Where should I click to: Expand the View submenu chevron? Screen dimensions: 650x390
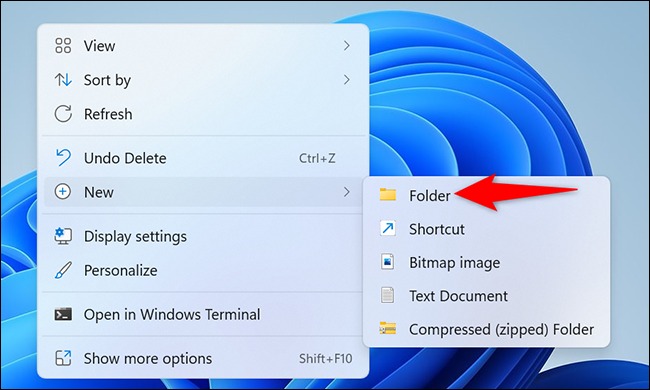(347, 46)
